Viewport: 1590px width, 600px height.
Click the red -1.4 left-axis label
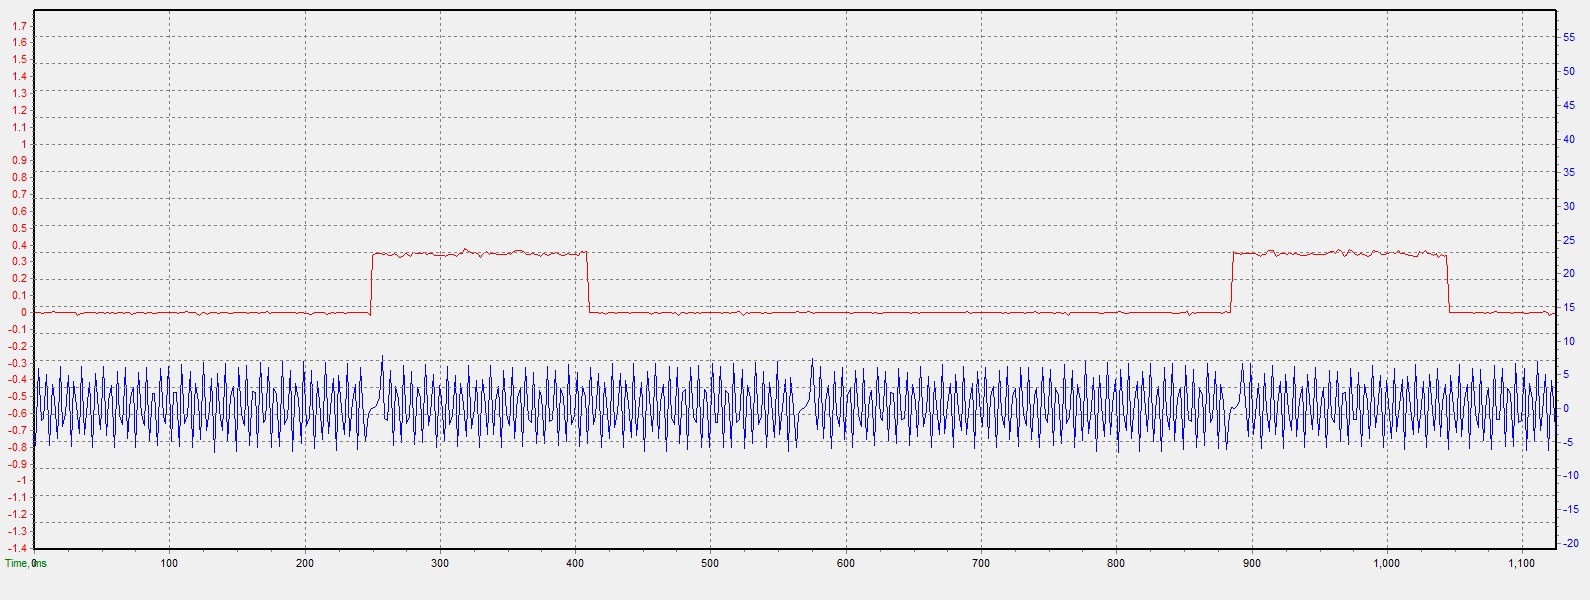click(x=17, y=548)
